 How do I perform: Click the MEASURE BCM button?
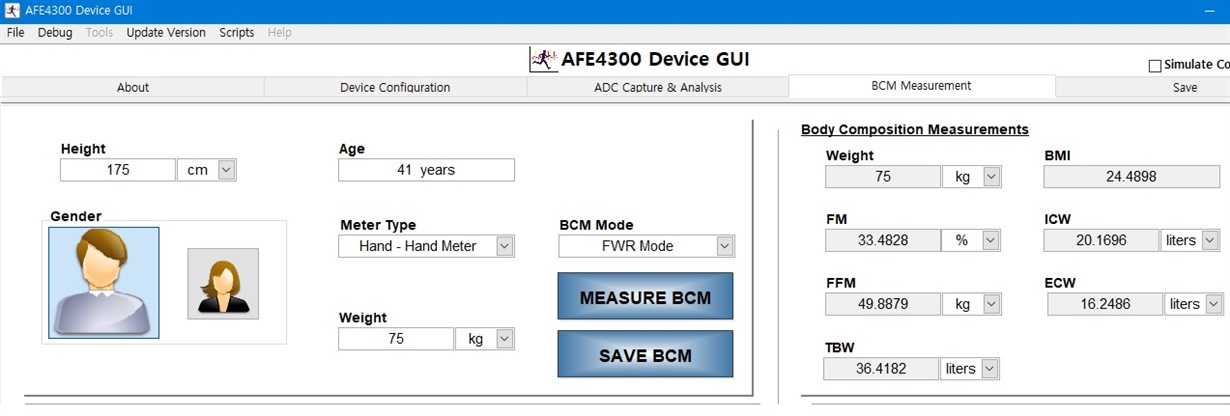(645, 297)
